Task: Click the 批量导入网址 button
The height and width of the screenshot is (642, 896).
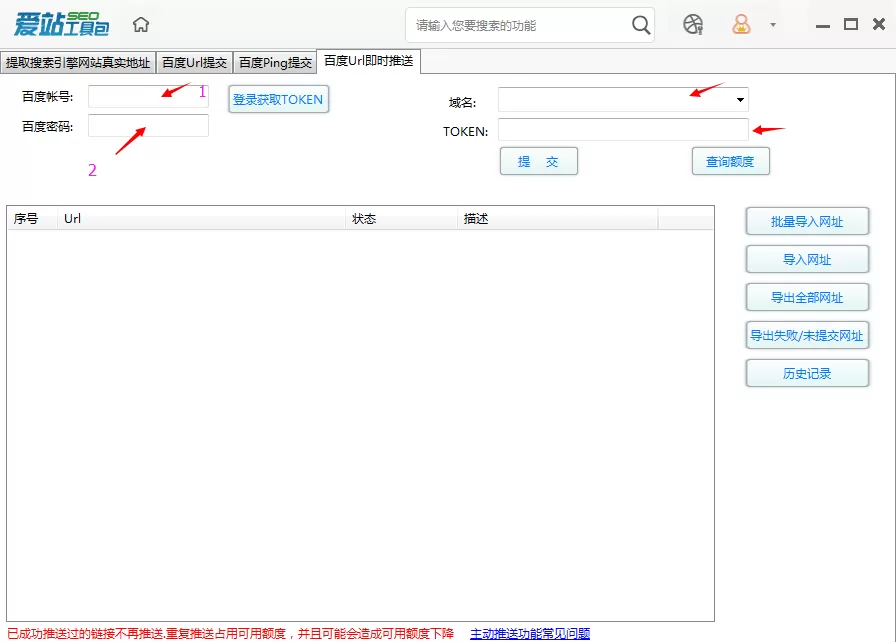Action: (x=807, y=222)
